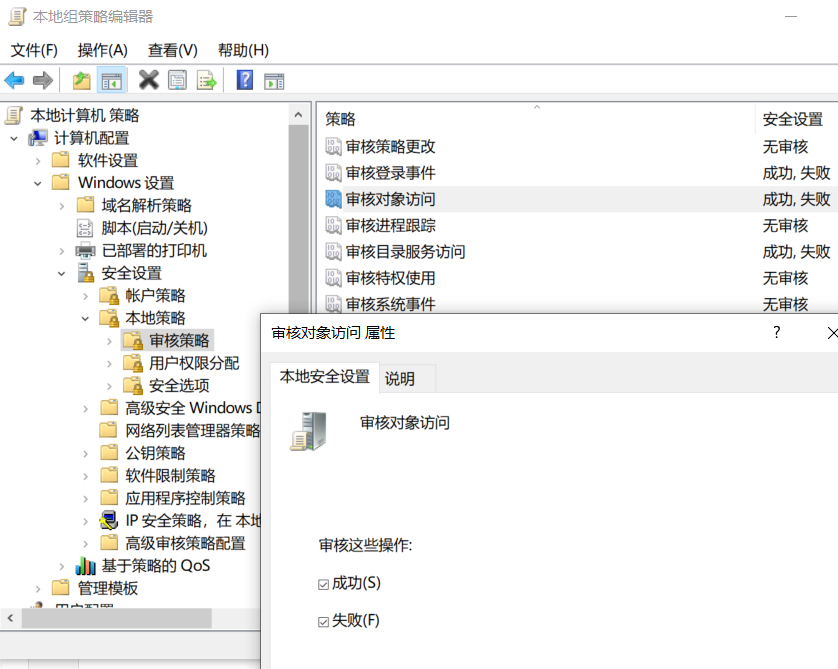The width and height of the screenshot is (838, 669).
Task: Click the Delete X icon in the toolbar
Action: pos(149,80)
